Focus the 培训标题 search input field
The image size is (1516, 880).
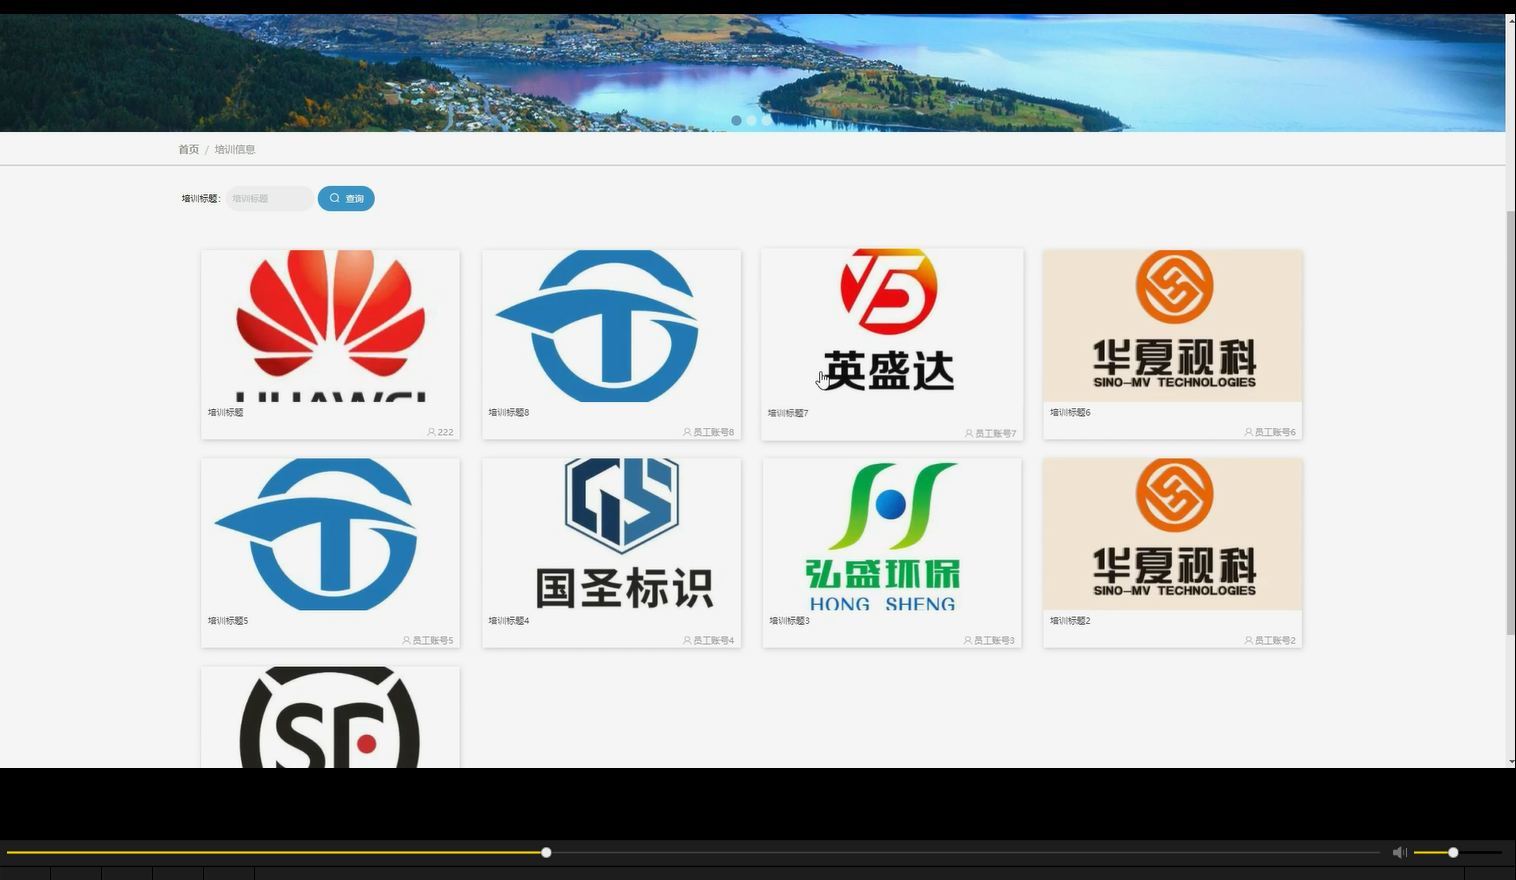pyautogui.click(x=270, y=198)
